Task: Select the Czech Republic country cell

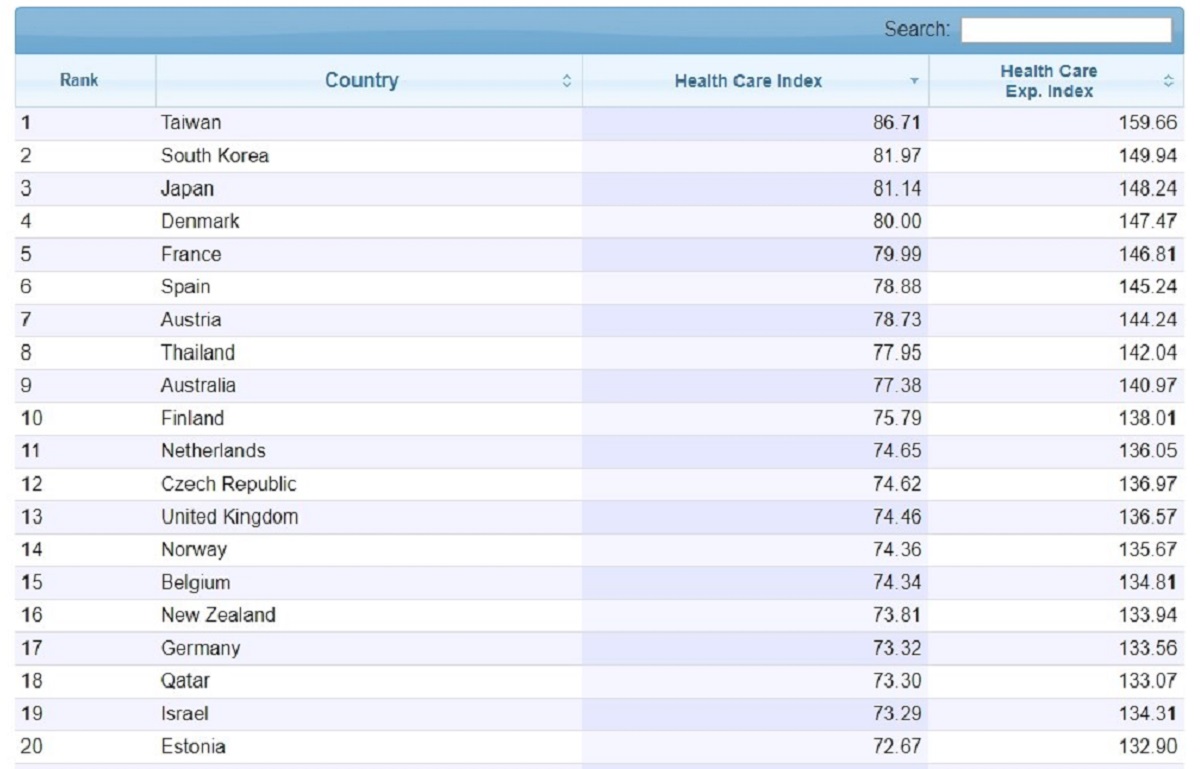Action: [x=229, y=484]
